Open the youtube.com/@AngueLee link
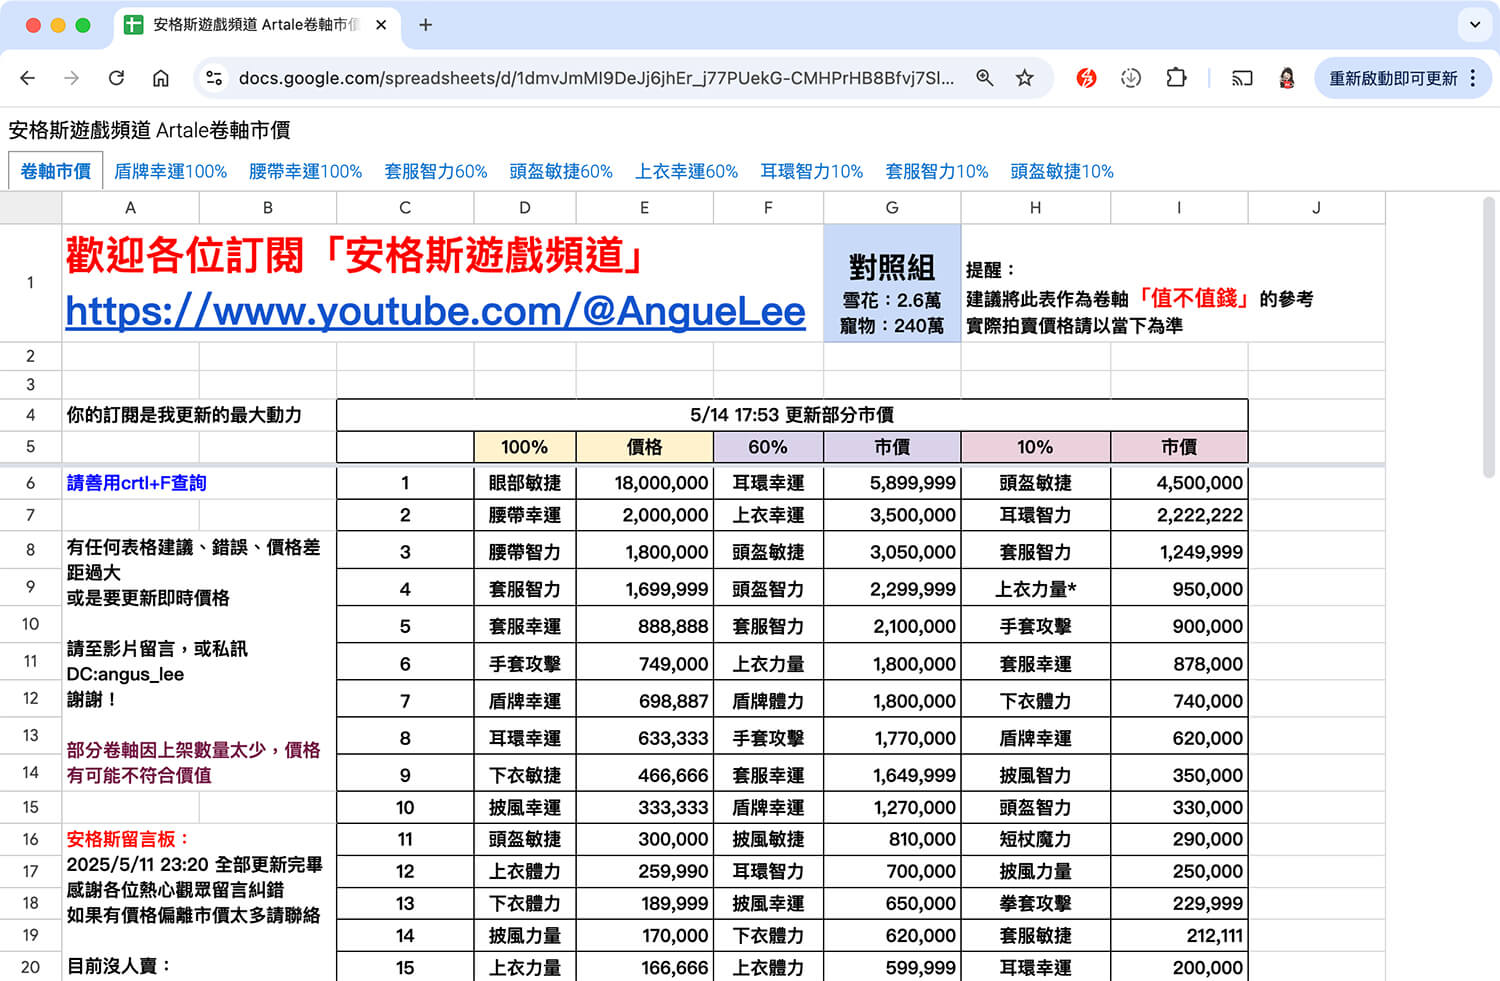 click(x=435, y=311)
